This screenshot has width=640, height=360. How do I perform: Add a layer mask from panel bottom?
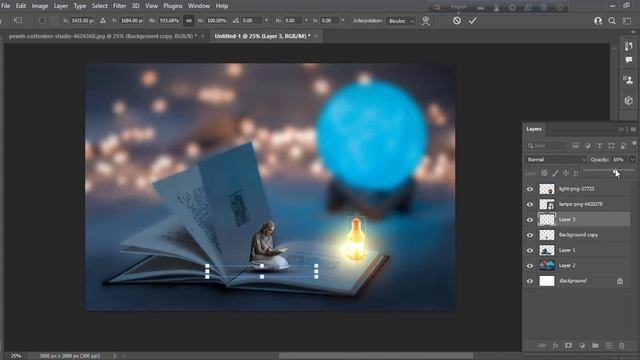[x=568, y=346]
